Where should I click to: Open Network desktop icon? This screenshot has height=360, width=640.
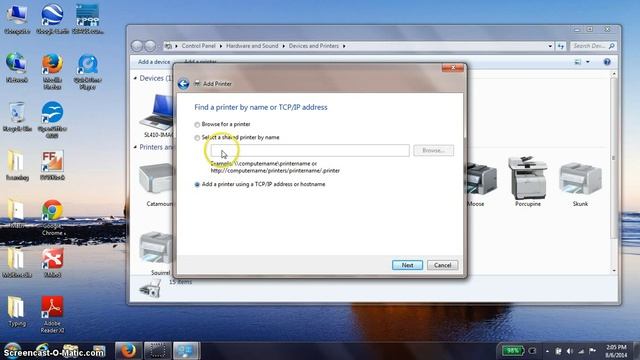17,67
